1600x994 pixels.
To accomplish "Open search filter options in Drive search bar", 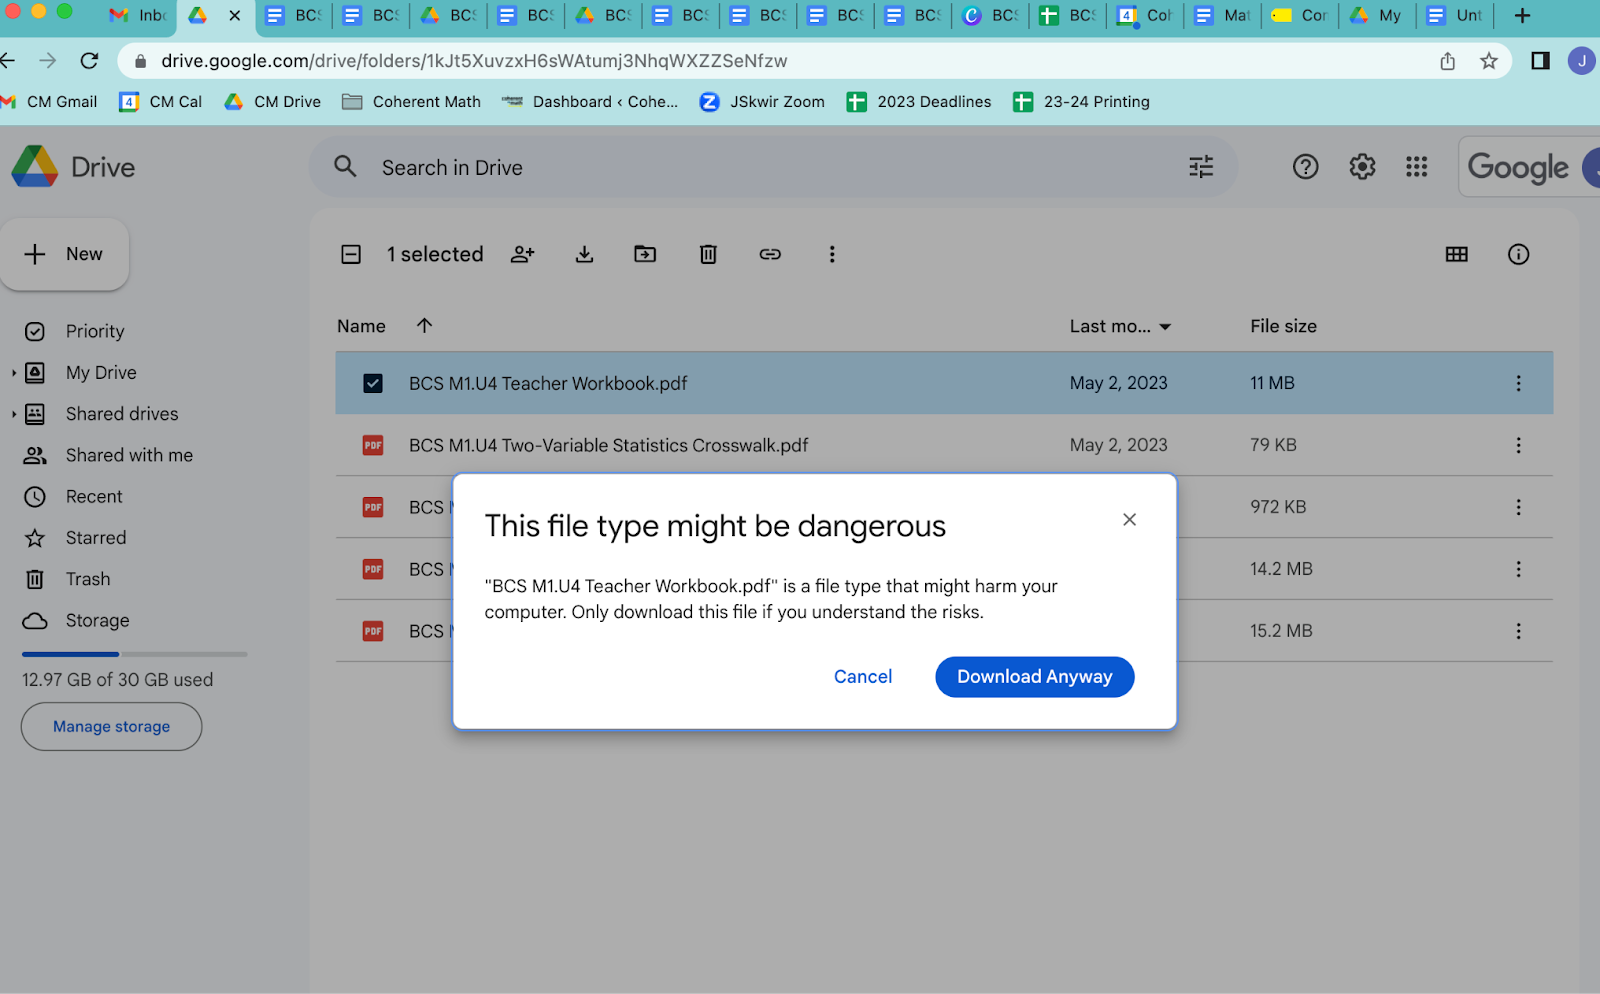I will (1200, 167).
